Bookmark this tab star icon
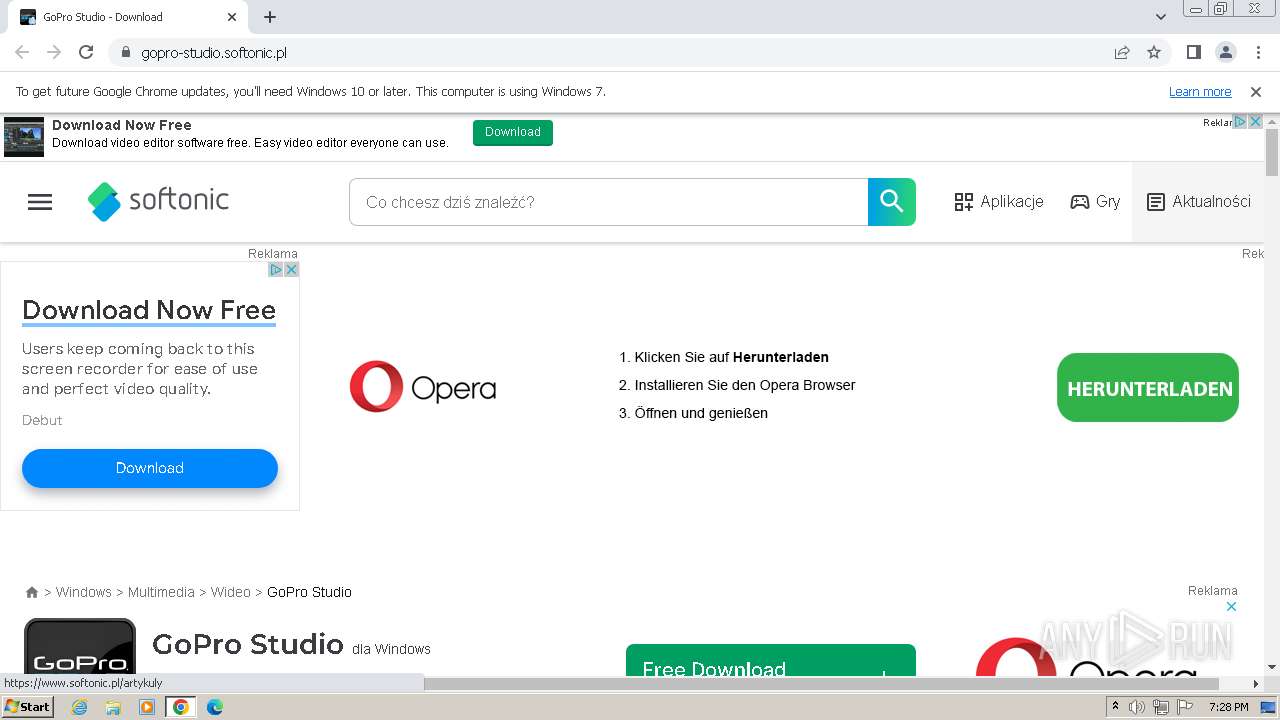The height and width of the screenshot is (720, 1280). click(x=1154, y=52)
